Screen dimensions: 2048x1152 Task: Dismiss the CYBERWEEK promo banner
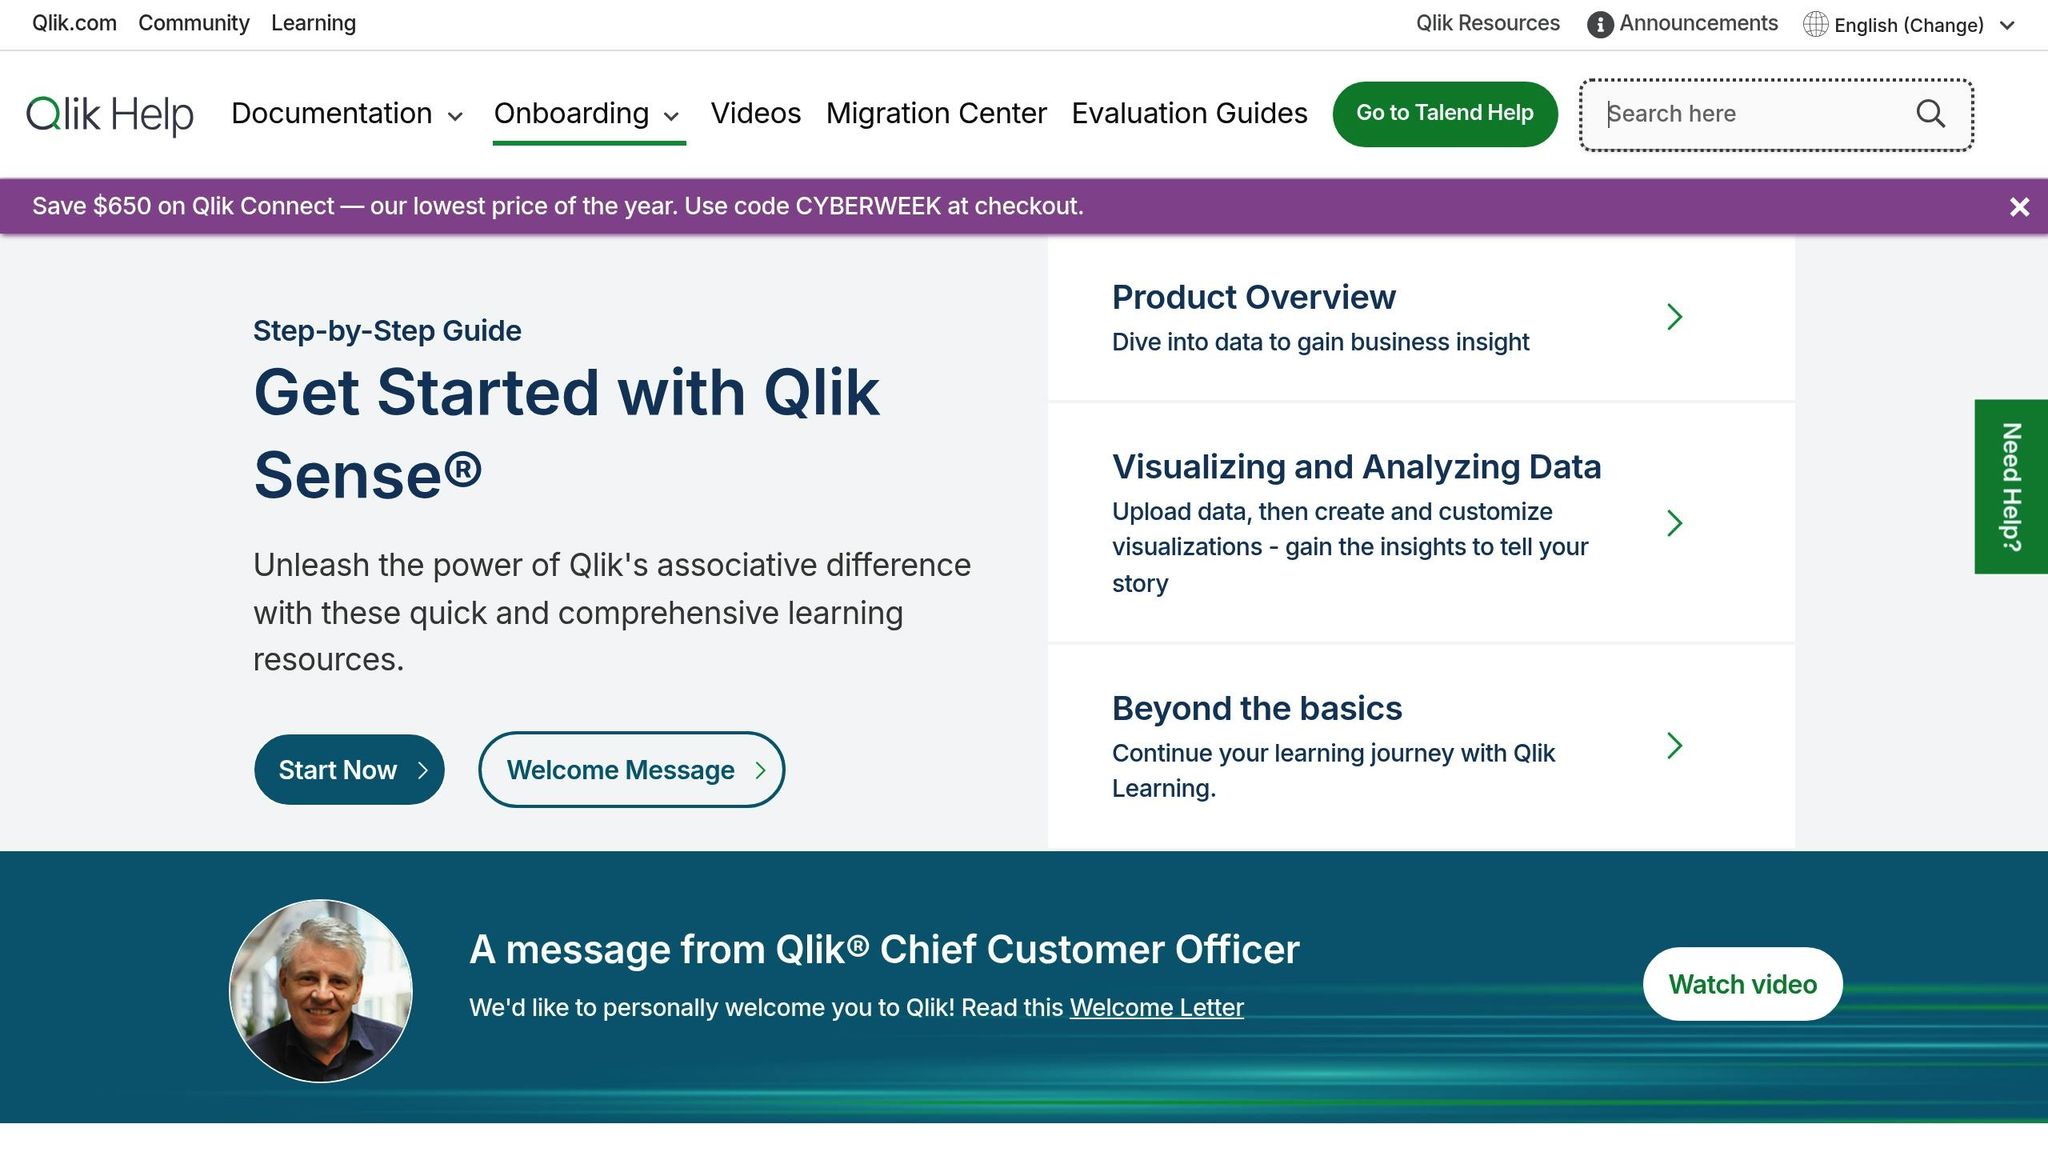2019,207
